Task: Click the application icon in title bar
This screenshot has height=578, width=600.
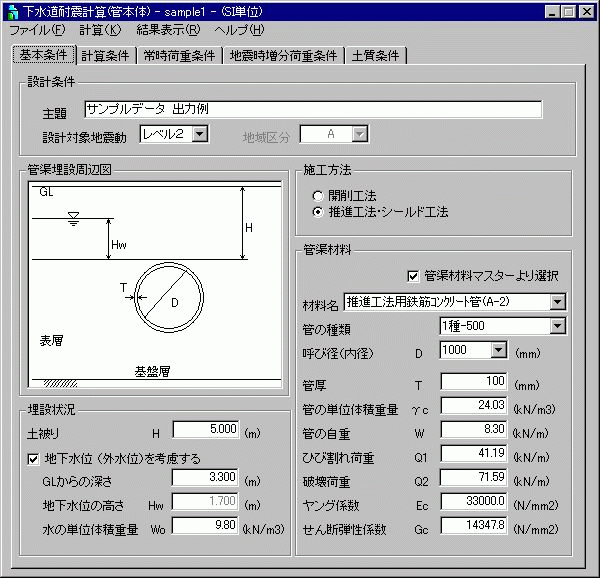Action: (13, 12)
